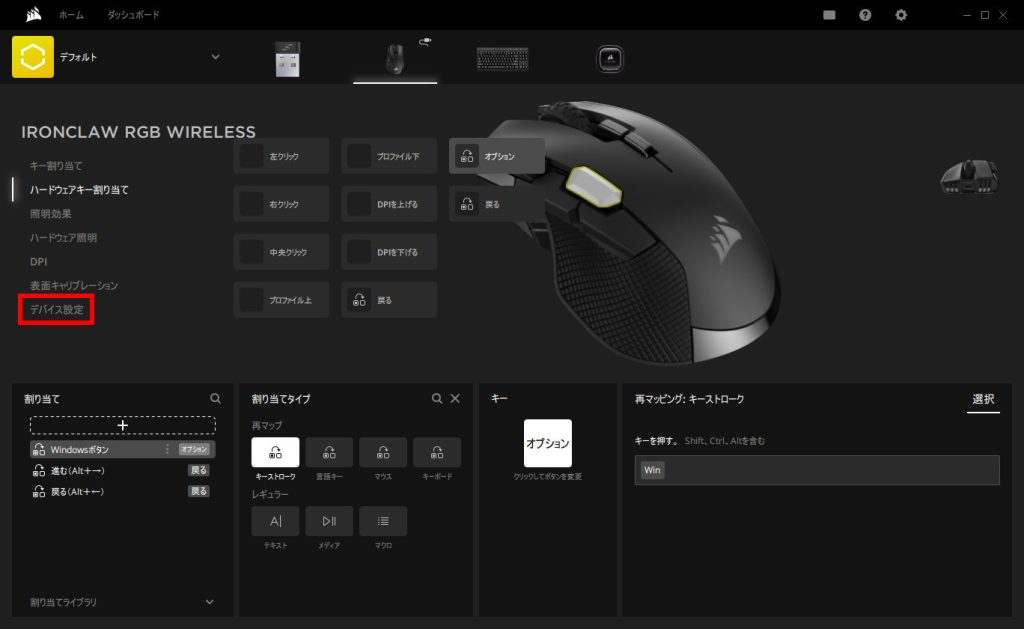Image resolution: width=1024 pixels, height=629 pixels.
Task: Select the DPIを上げる button slot
Action: pos(389,204)
